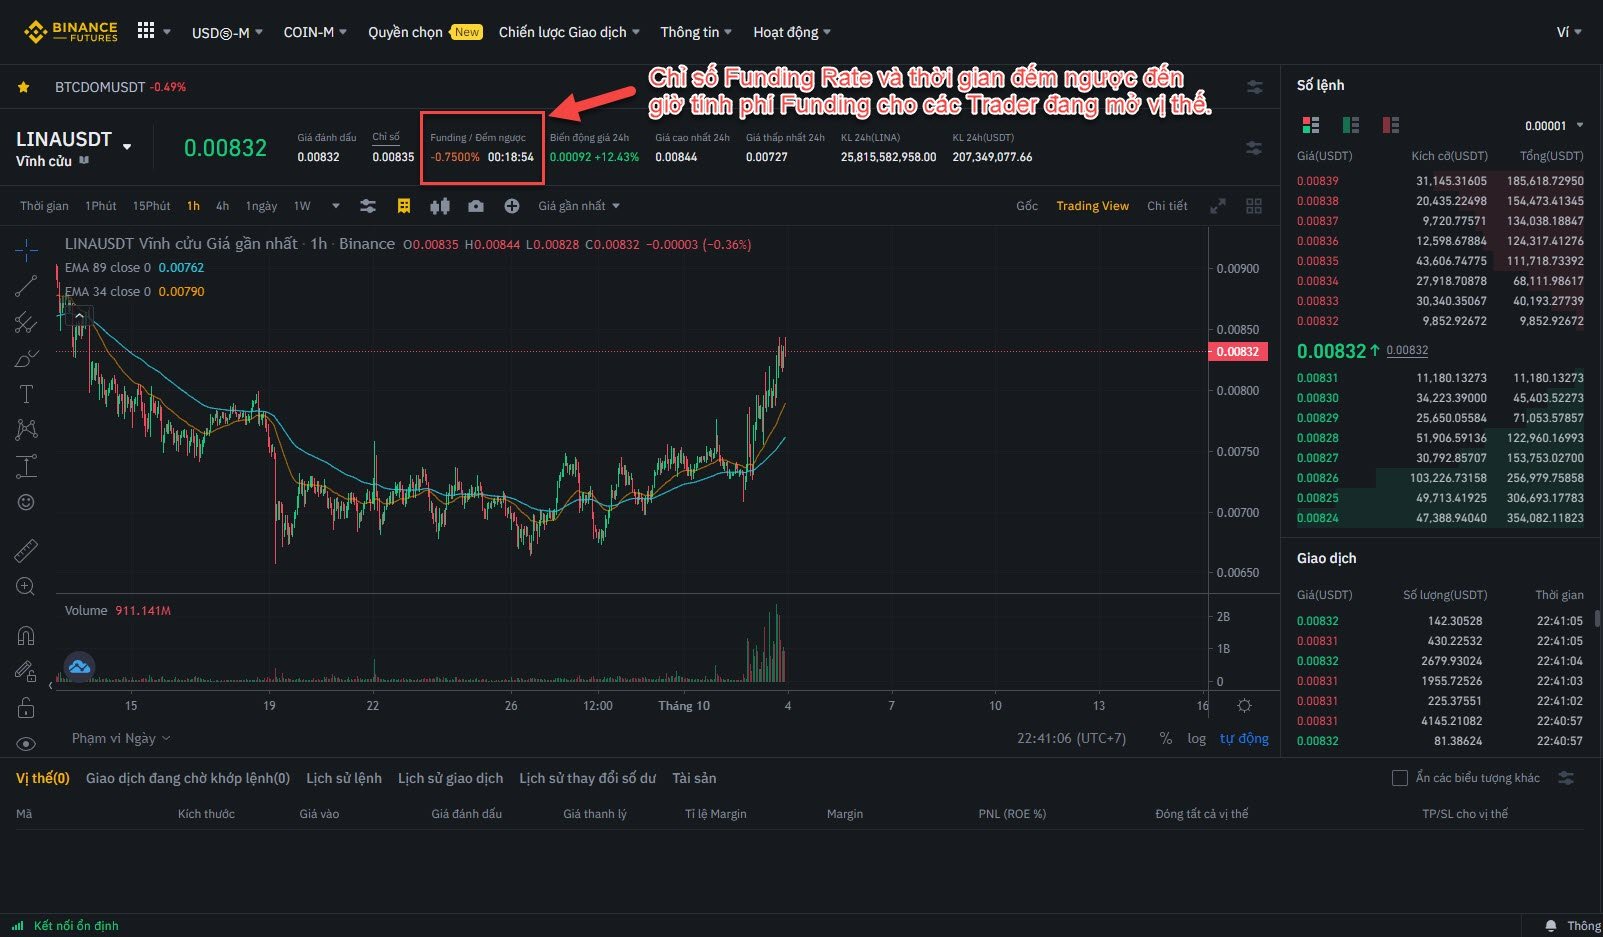The width and height of the screenshot is (1603, 937).
Task: Switch to 'Lịch sử giao dịch' tab
Action: pos(450,778)
